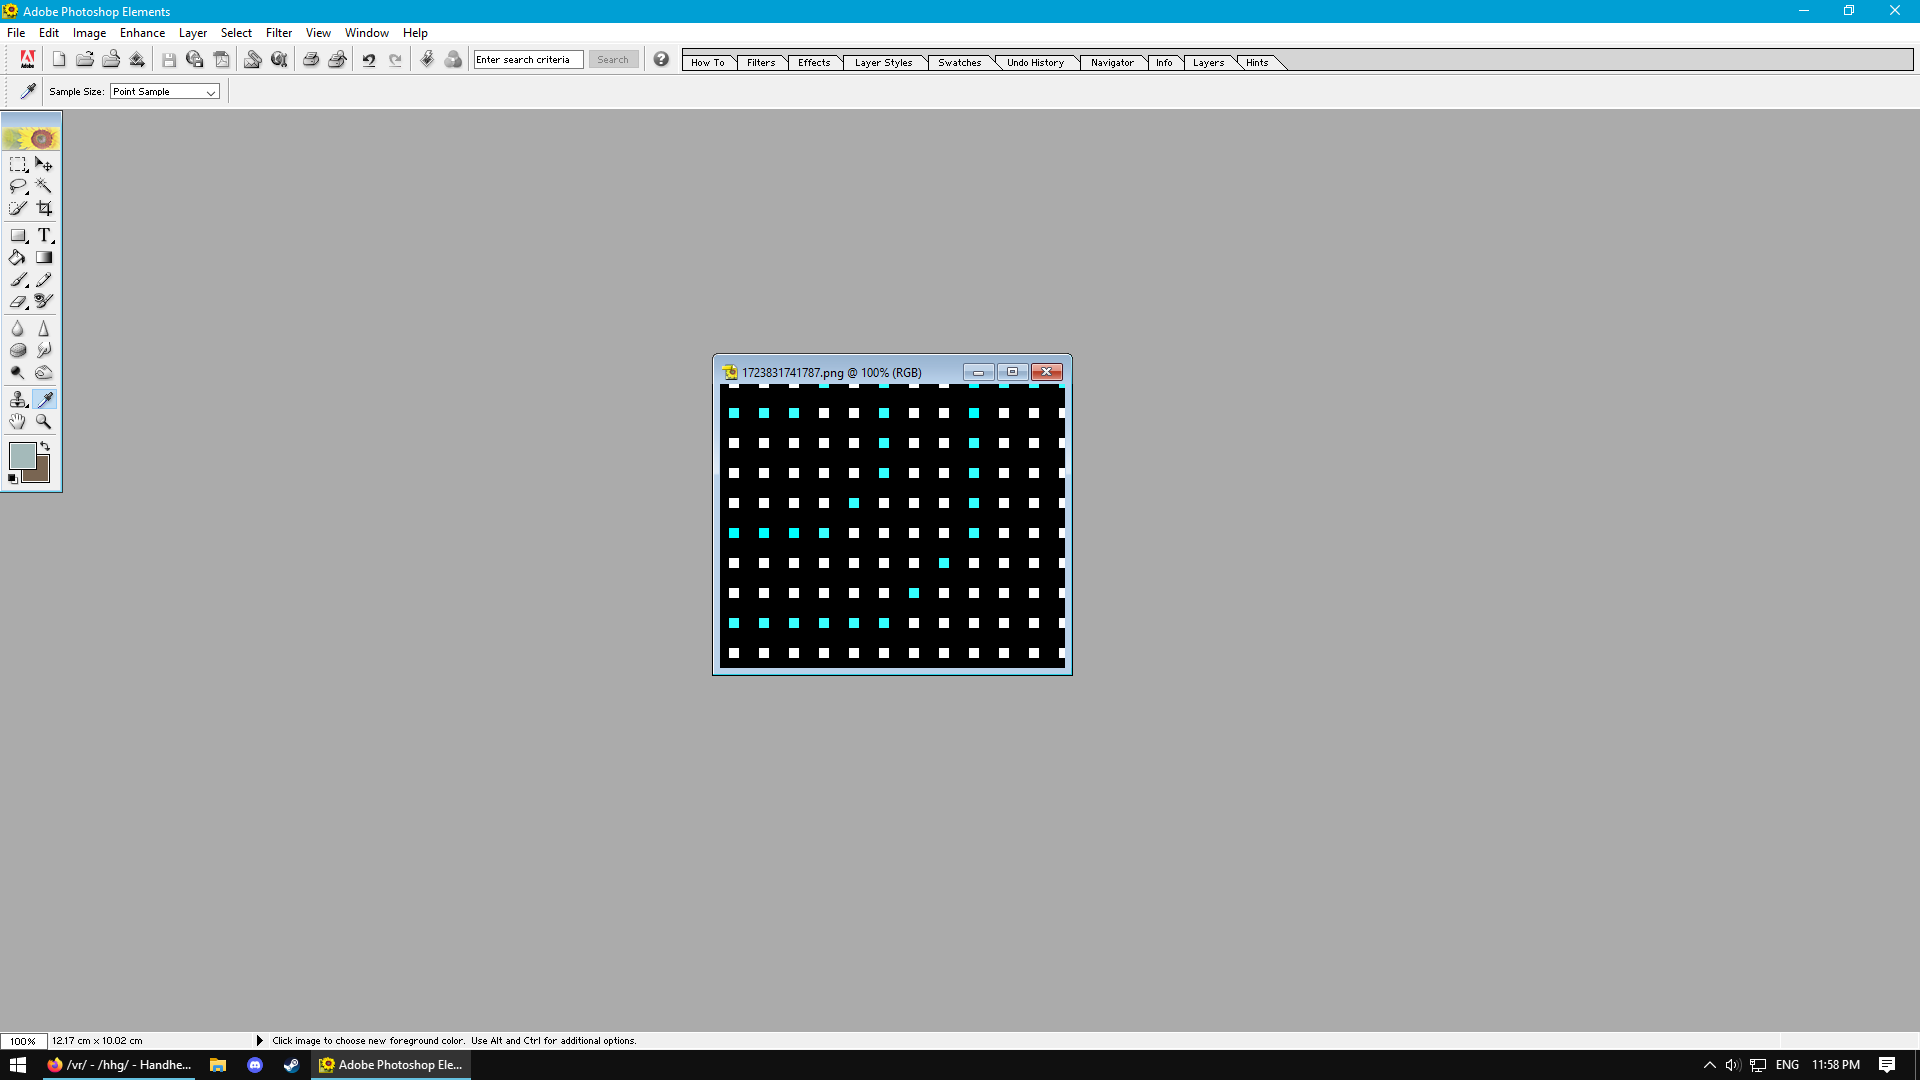This screenshot has height=1080, width=1920.
Task: Open the Enhance menu
Action: (142, 33)
